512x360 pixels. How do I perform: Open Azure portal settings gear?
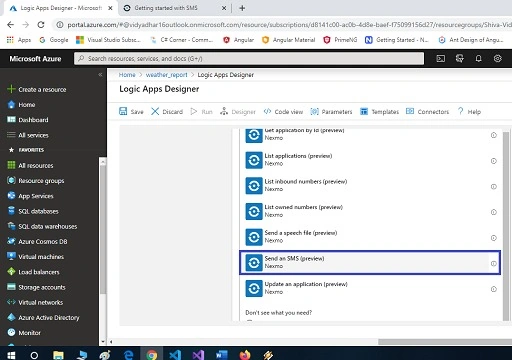coord(497,59)
